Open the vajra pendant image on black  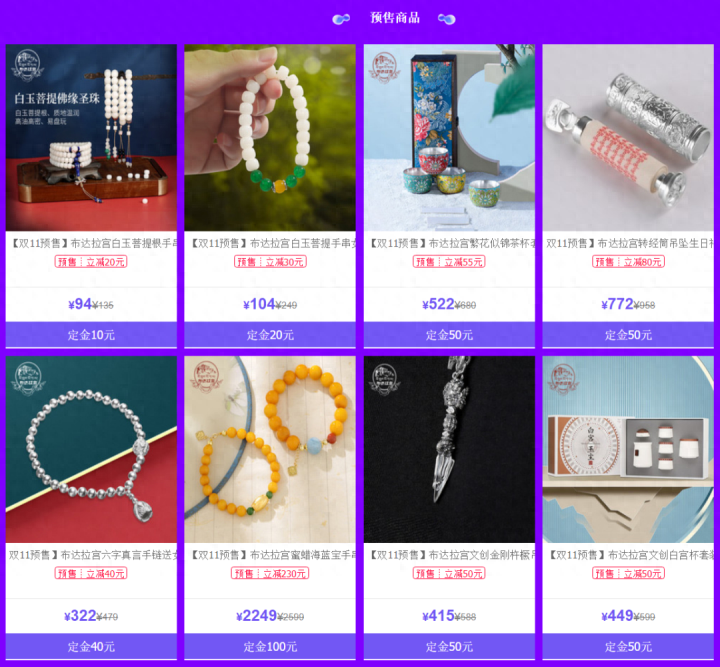pos(449,449)
